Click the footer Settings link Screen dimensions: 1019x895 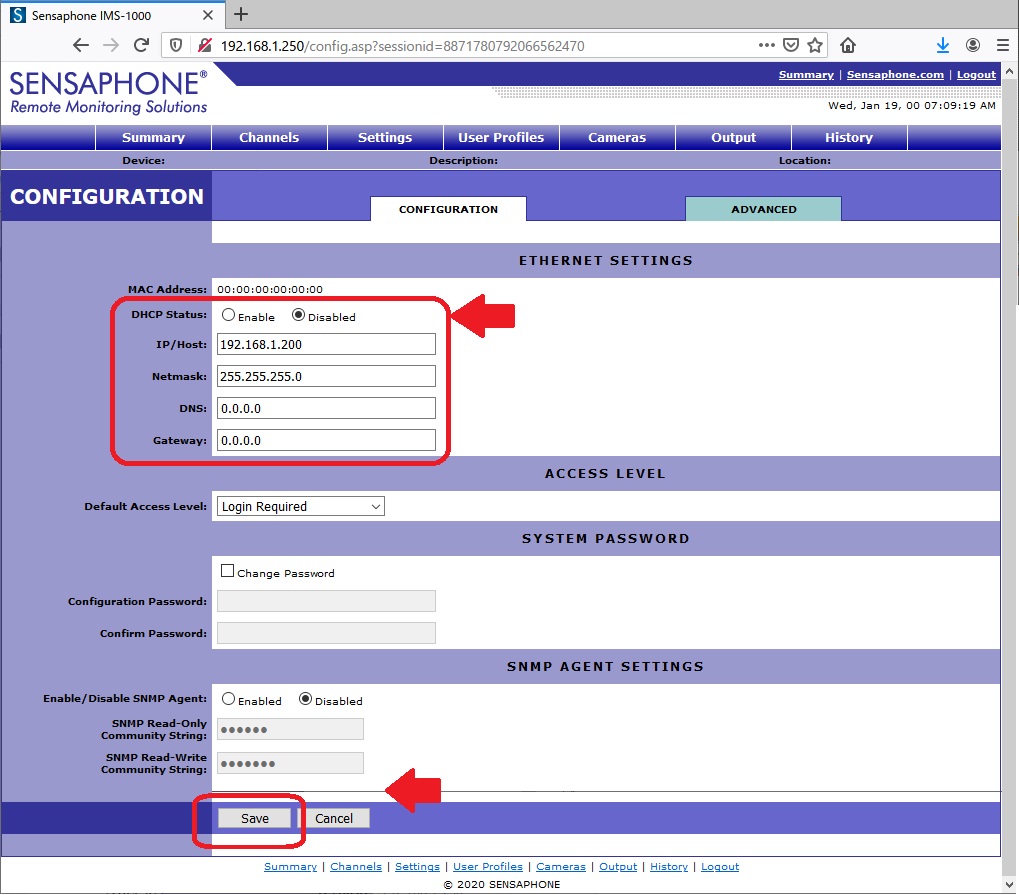pyautogui.click(x=417, y=866)
